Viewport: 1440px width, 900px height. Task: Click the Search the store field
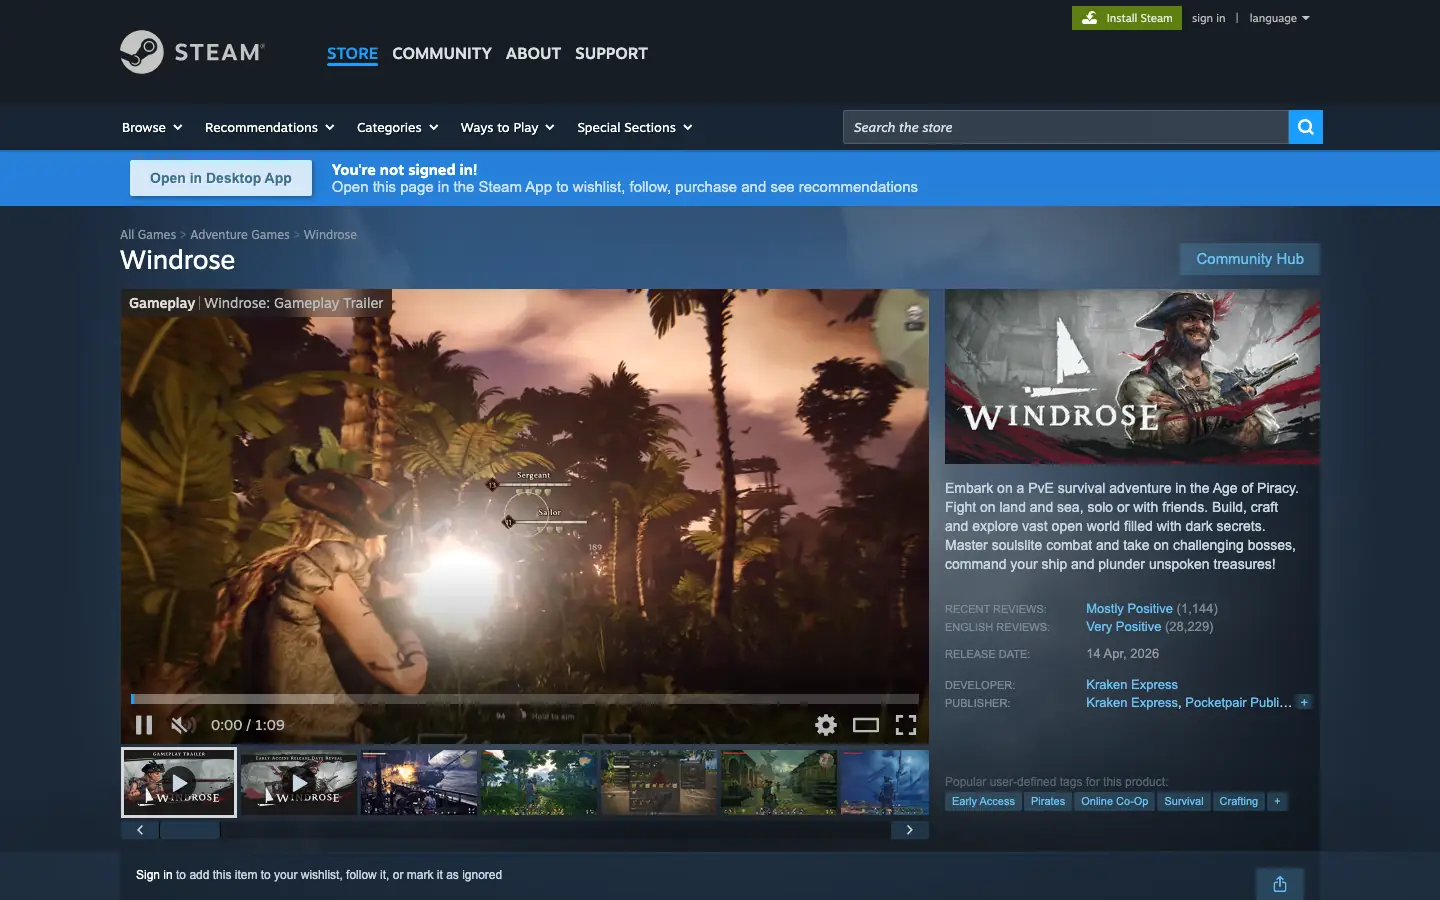click(1065, 127)
